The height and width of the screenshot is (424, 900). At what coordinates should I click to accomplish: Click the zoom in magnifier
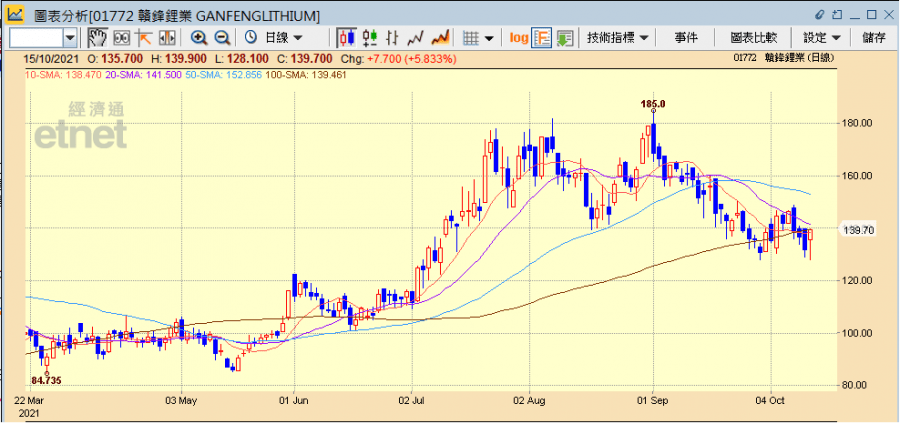[x=199, y=37]
